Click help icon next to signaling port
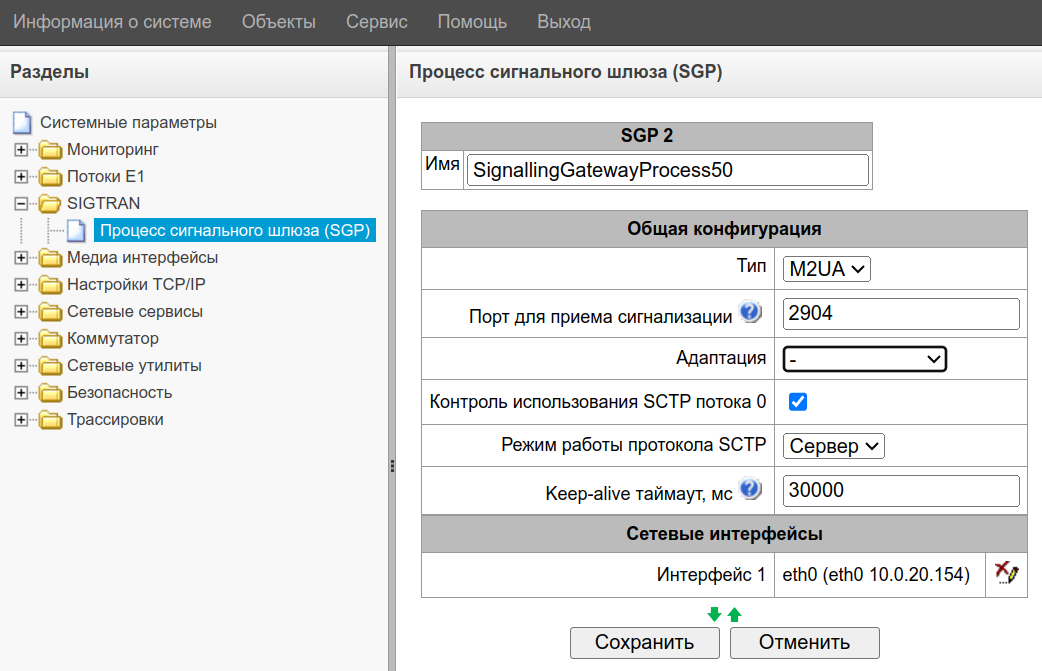 coord(750,315)
